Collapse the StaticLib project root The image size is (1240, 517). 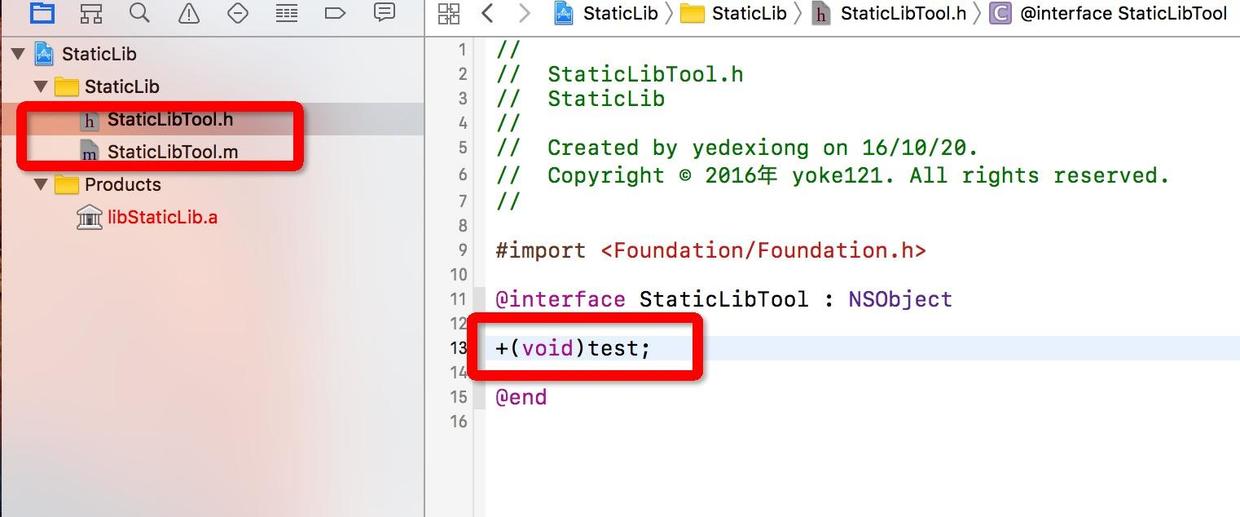[18, 54]
